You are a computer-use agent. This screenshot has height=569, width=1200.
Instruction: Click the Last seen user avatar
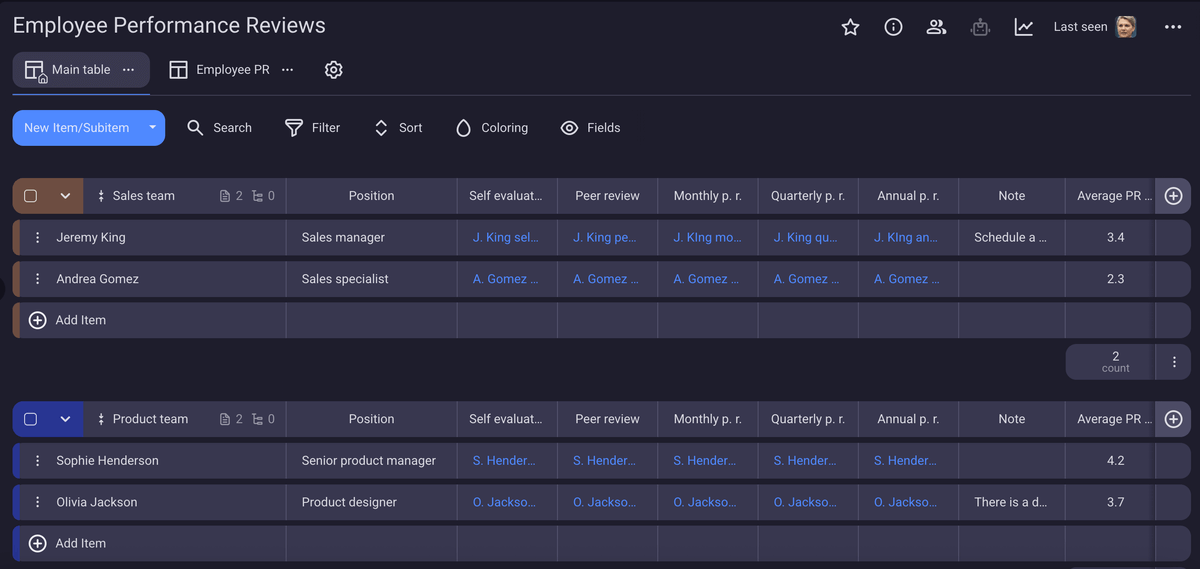[x=1126, y=27]
